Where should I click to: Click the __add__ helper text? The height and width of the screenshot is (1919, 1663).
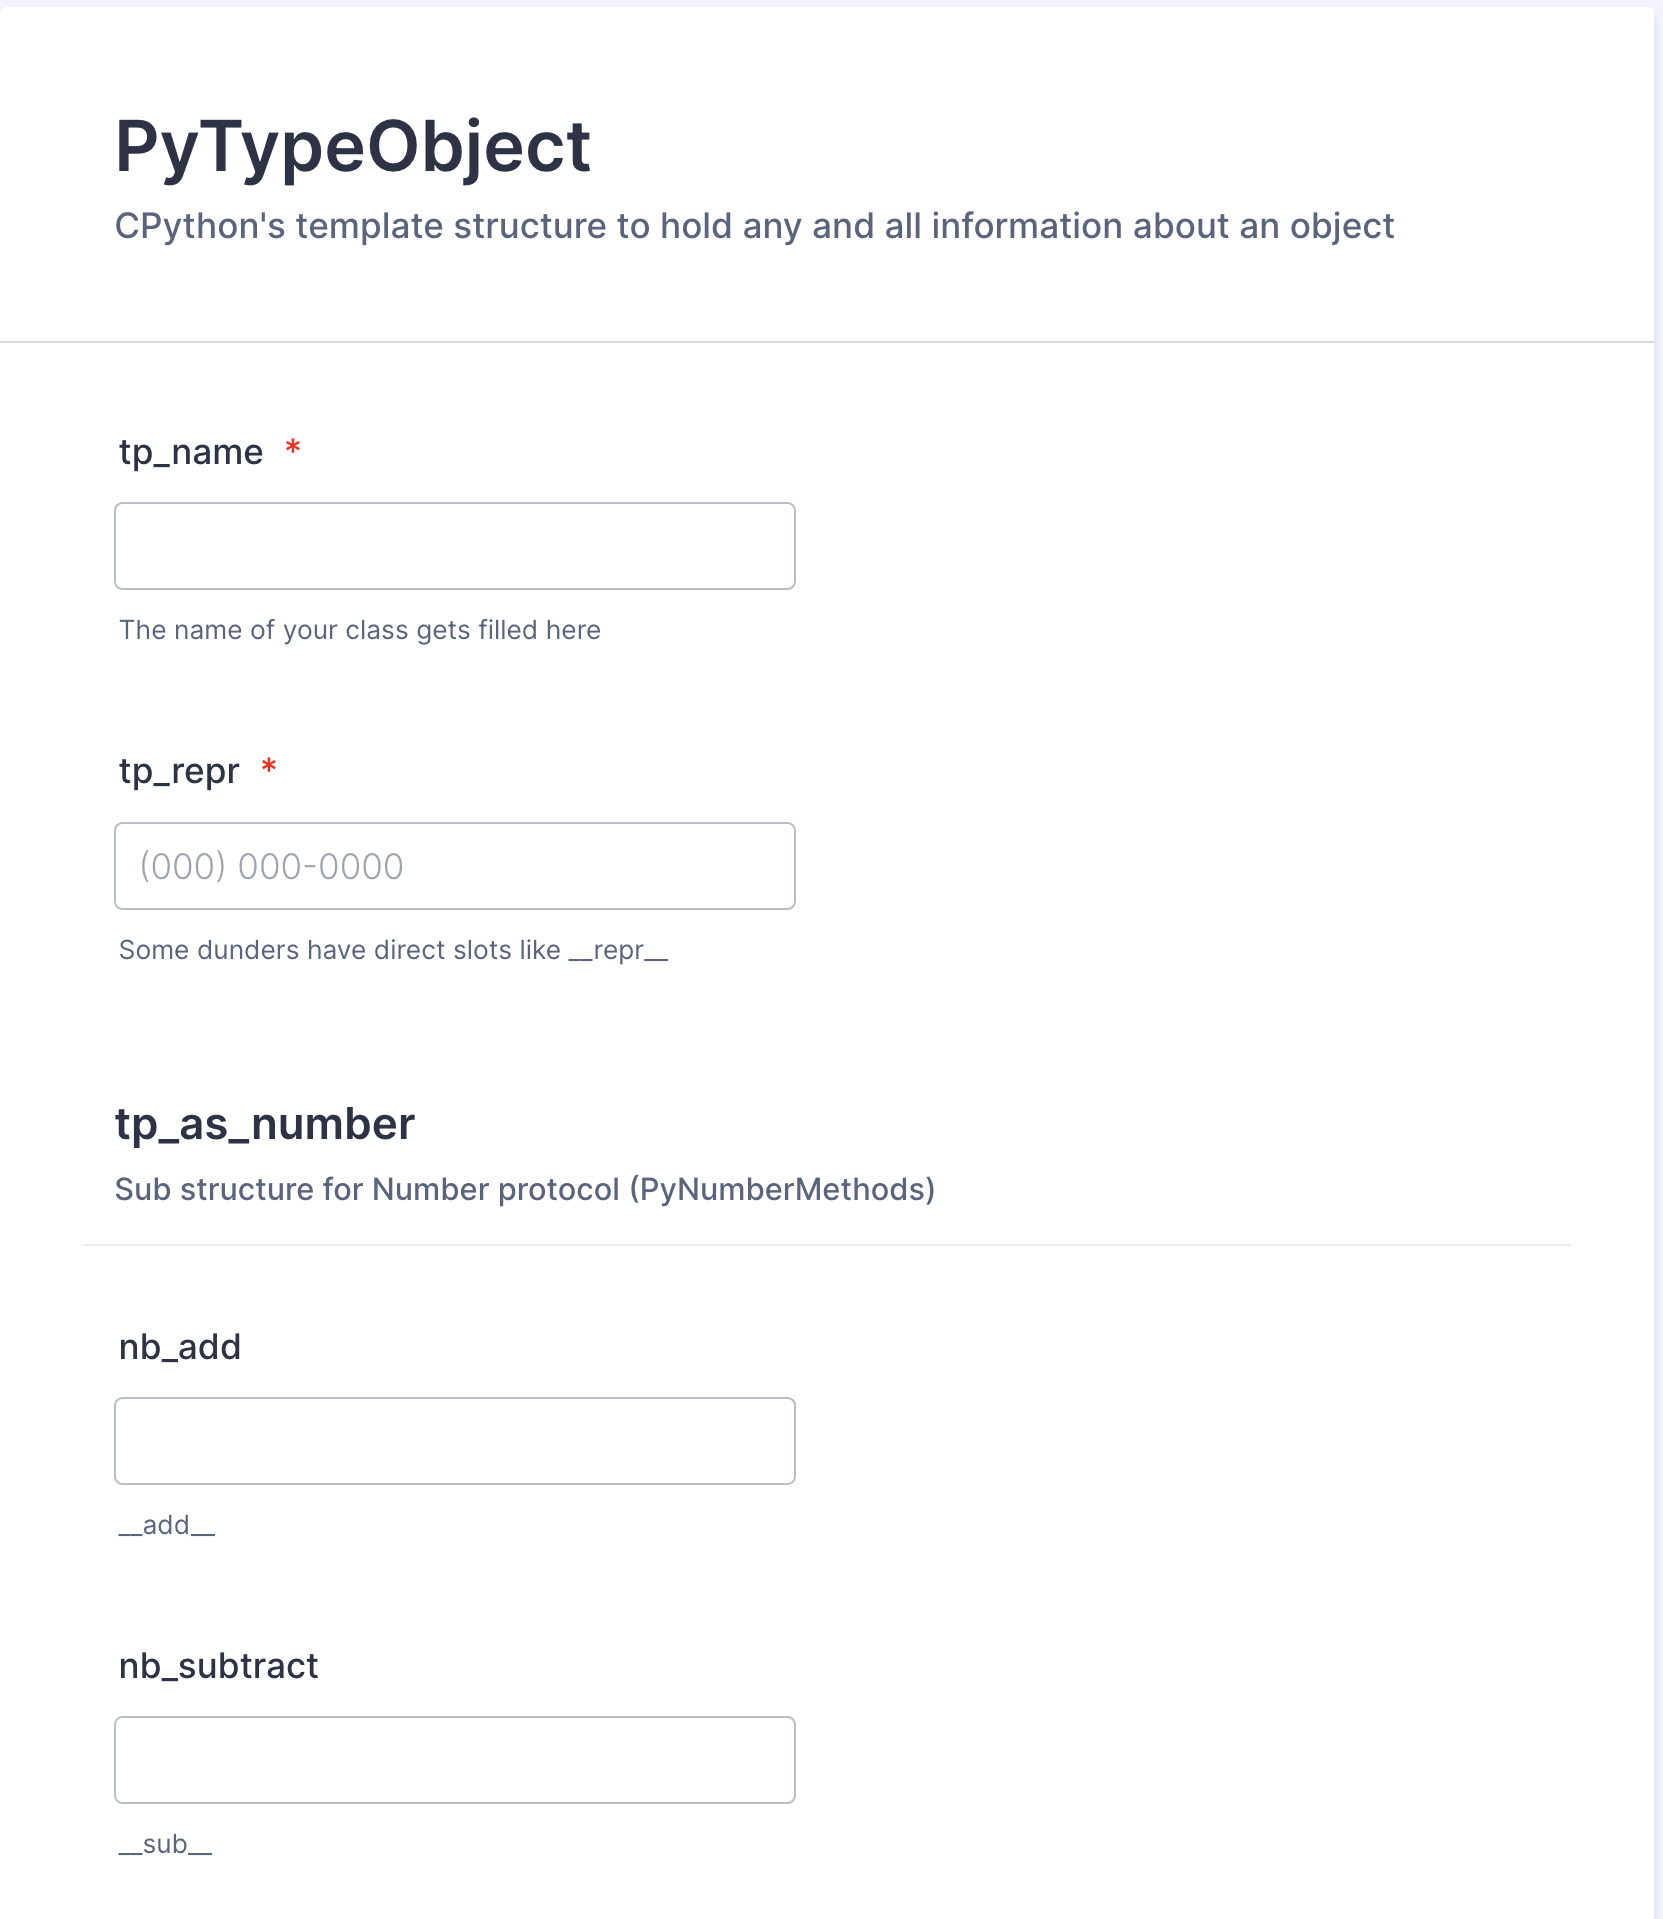tap(167, 1525)
